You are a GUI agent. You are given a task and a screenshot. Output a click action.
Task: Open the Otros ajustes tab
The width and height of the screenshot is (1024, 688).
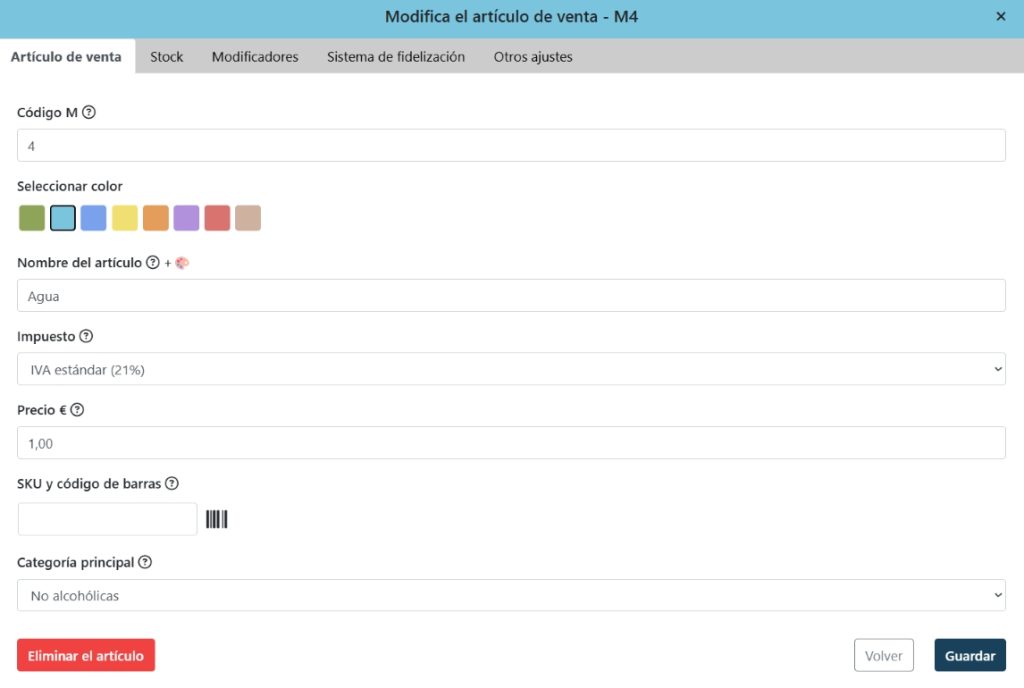(531, 56)
